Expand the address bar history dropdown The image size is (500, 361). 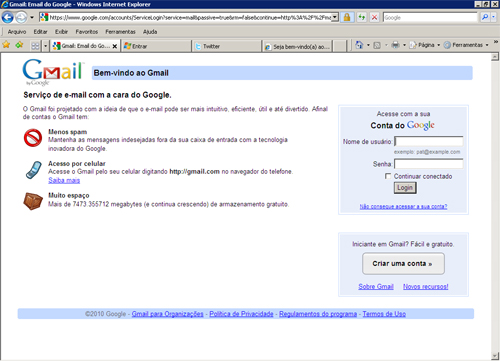[335, 17]
